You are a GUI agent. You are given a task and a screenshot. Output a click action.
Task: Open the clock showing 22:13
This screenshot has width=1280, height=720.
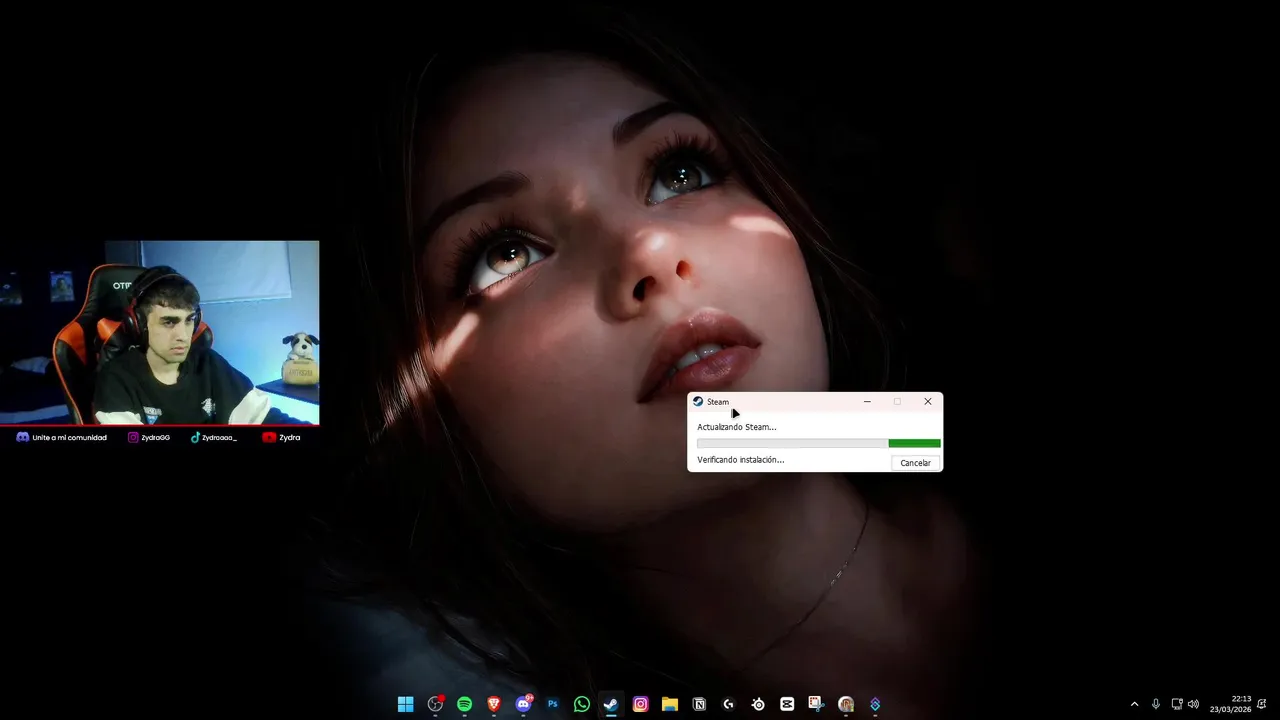[x=1230, y=704]
